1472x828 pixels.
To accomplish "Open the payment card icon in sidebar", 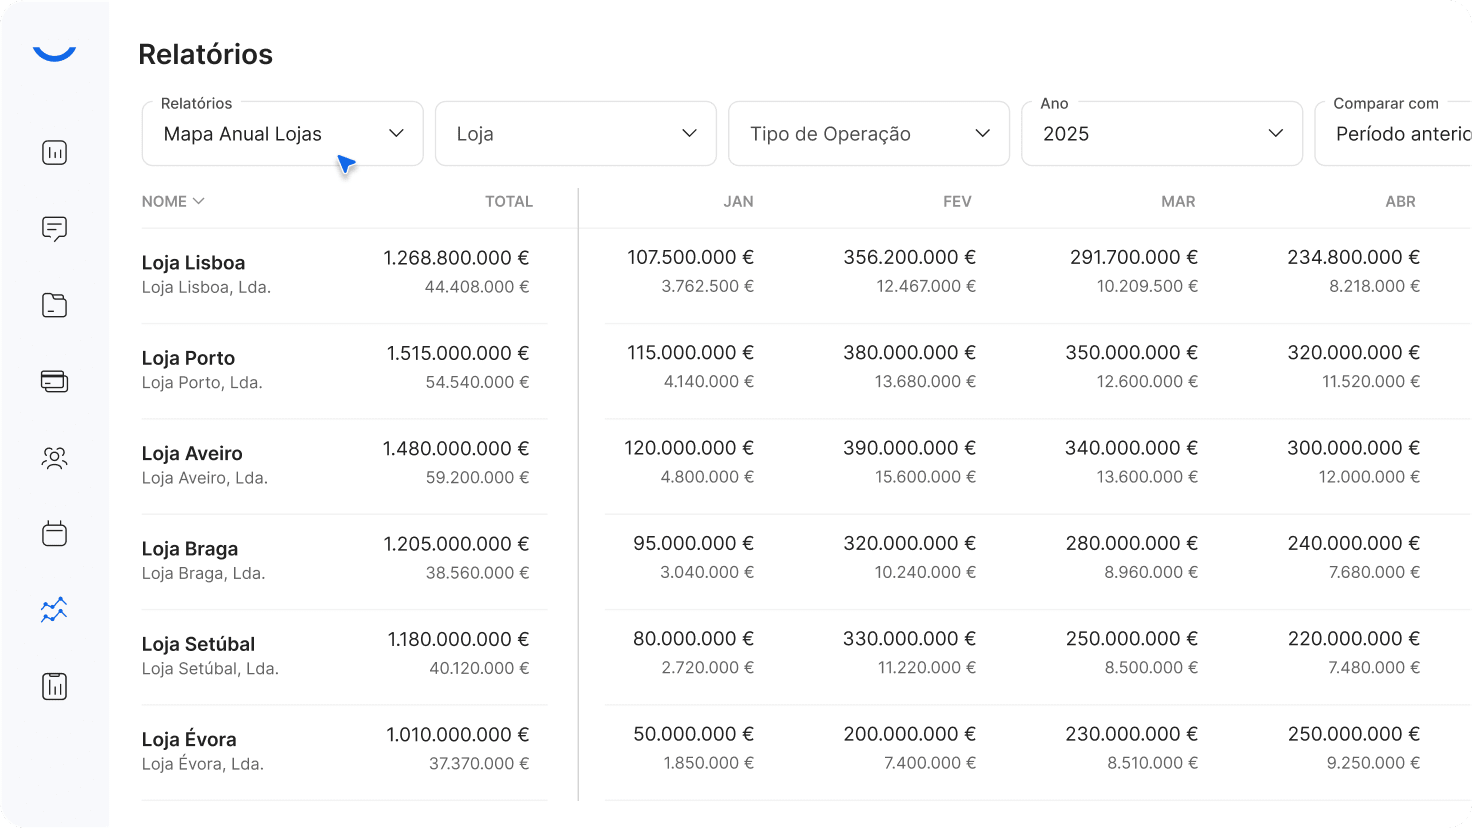I will point(54,381).
